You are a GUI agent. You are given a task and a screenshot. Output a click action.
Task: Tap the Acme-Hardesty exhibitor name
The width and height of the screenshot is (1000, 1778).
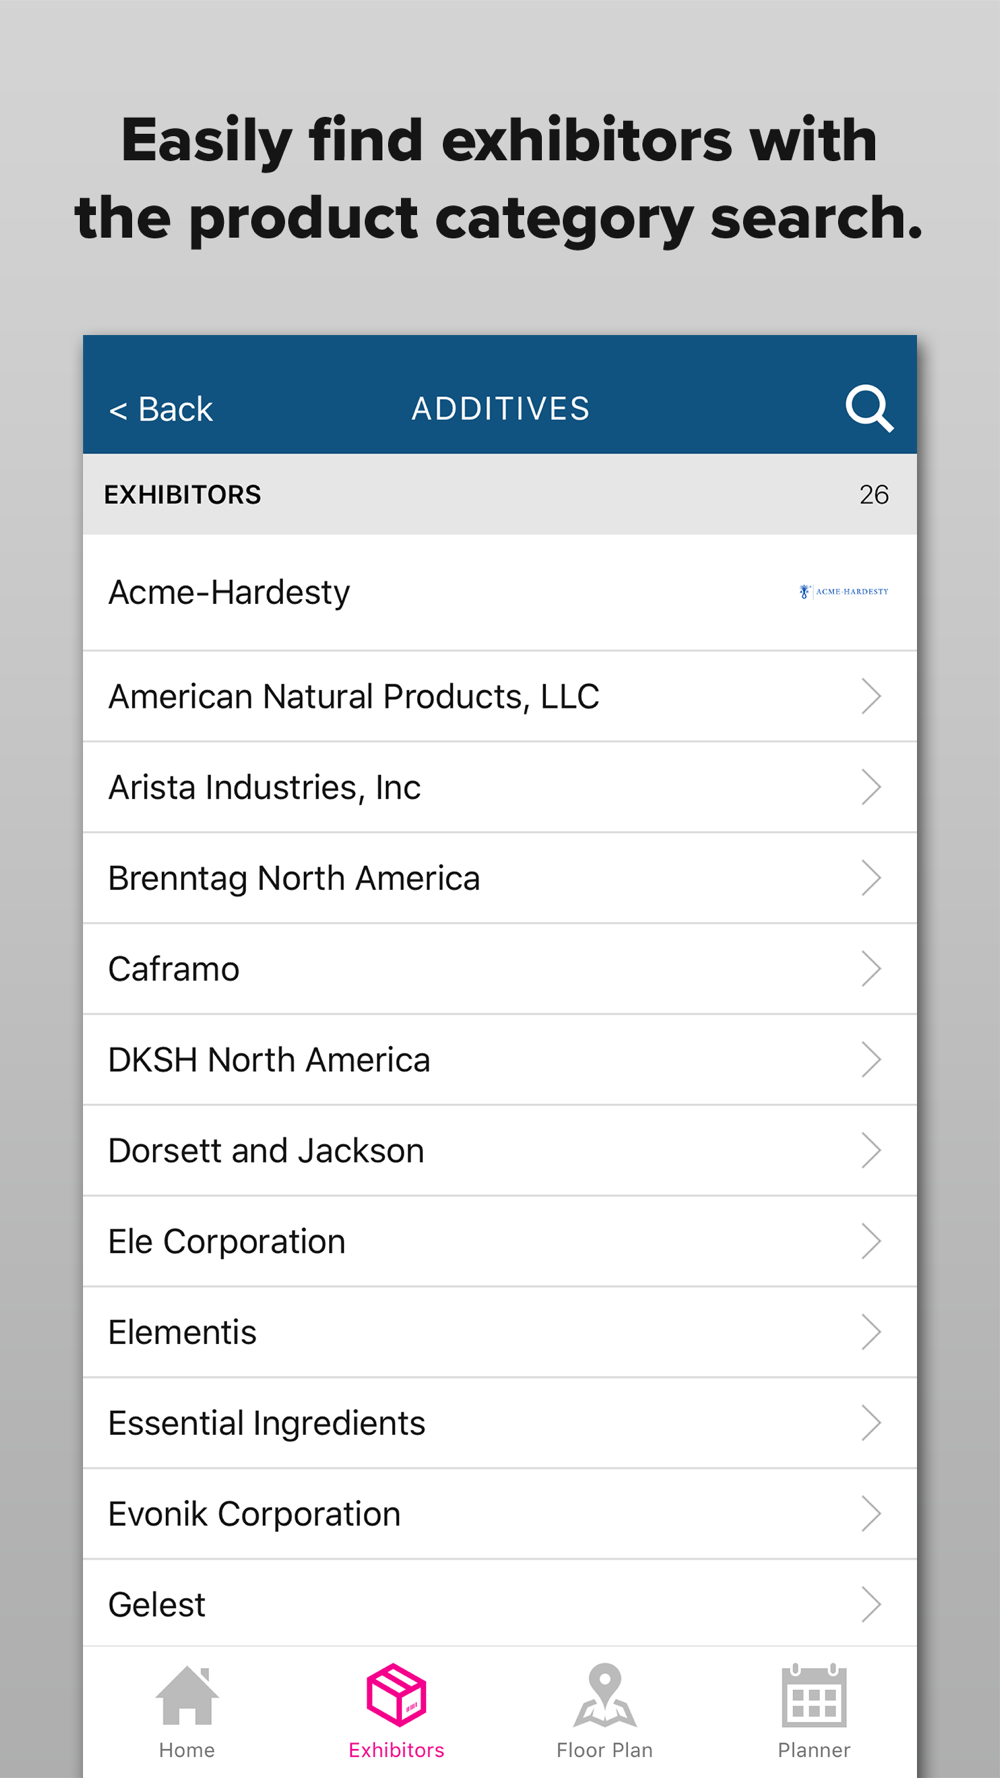(x=229, y=592)
